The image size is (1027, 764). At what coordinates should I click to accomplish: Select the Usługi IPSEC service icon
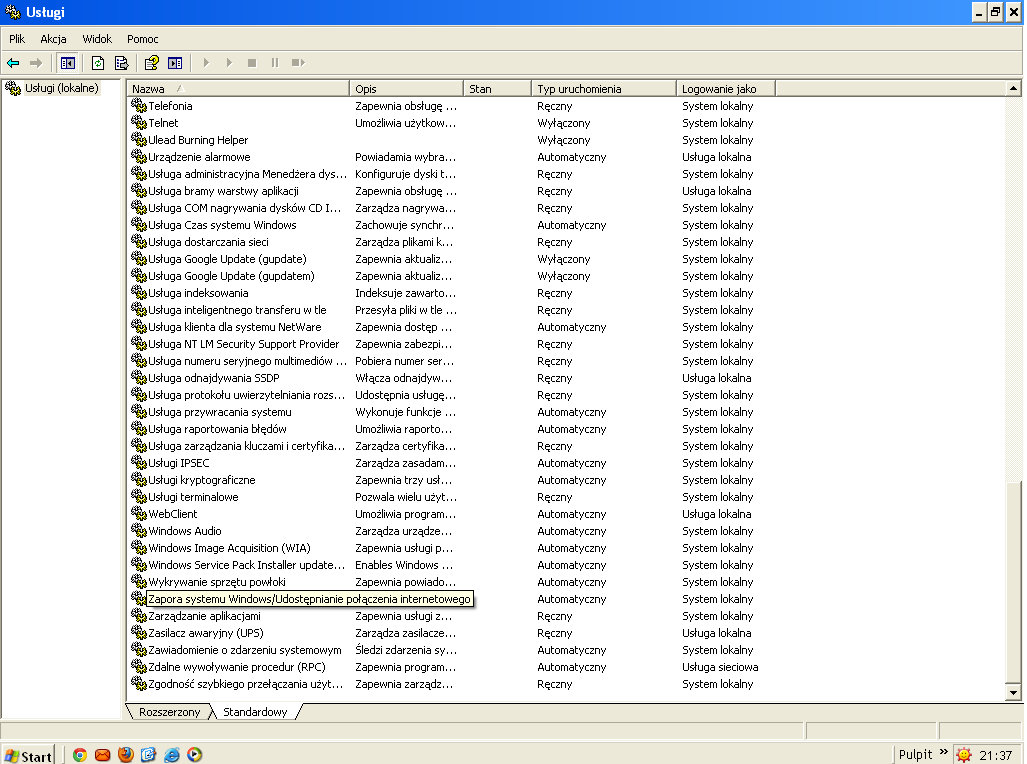138,462
